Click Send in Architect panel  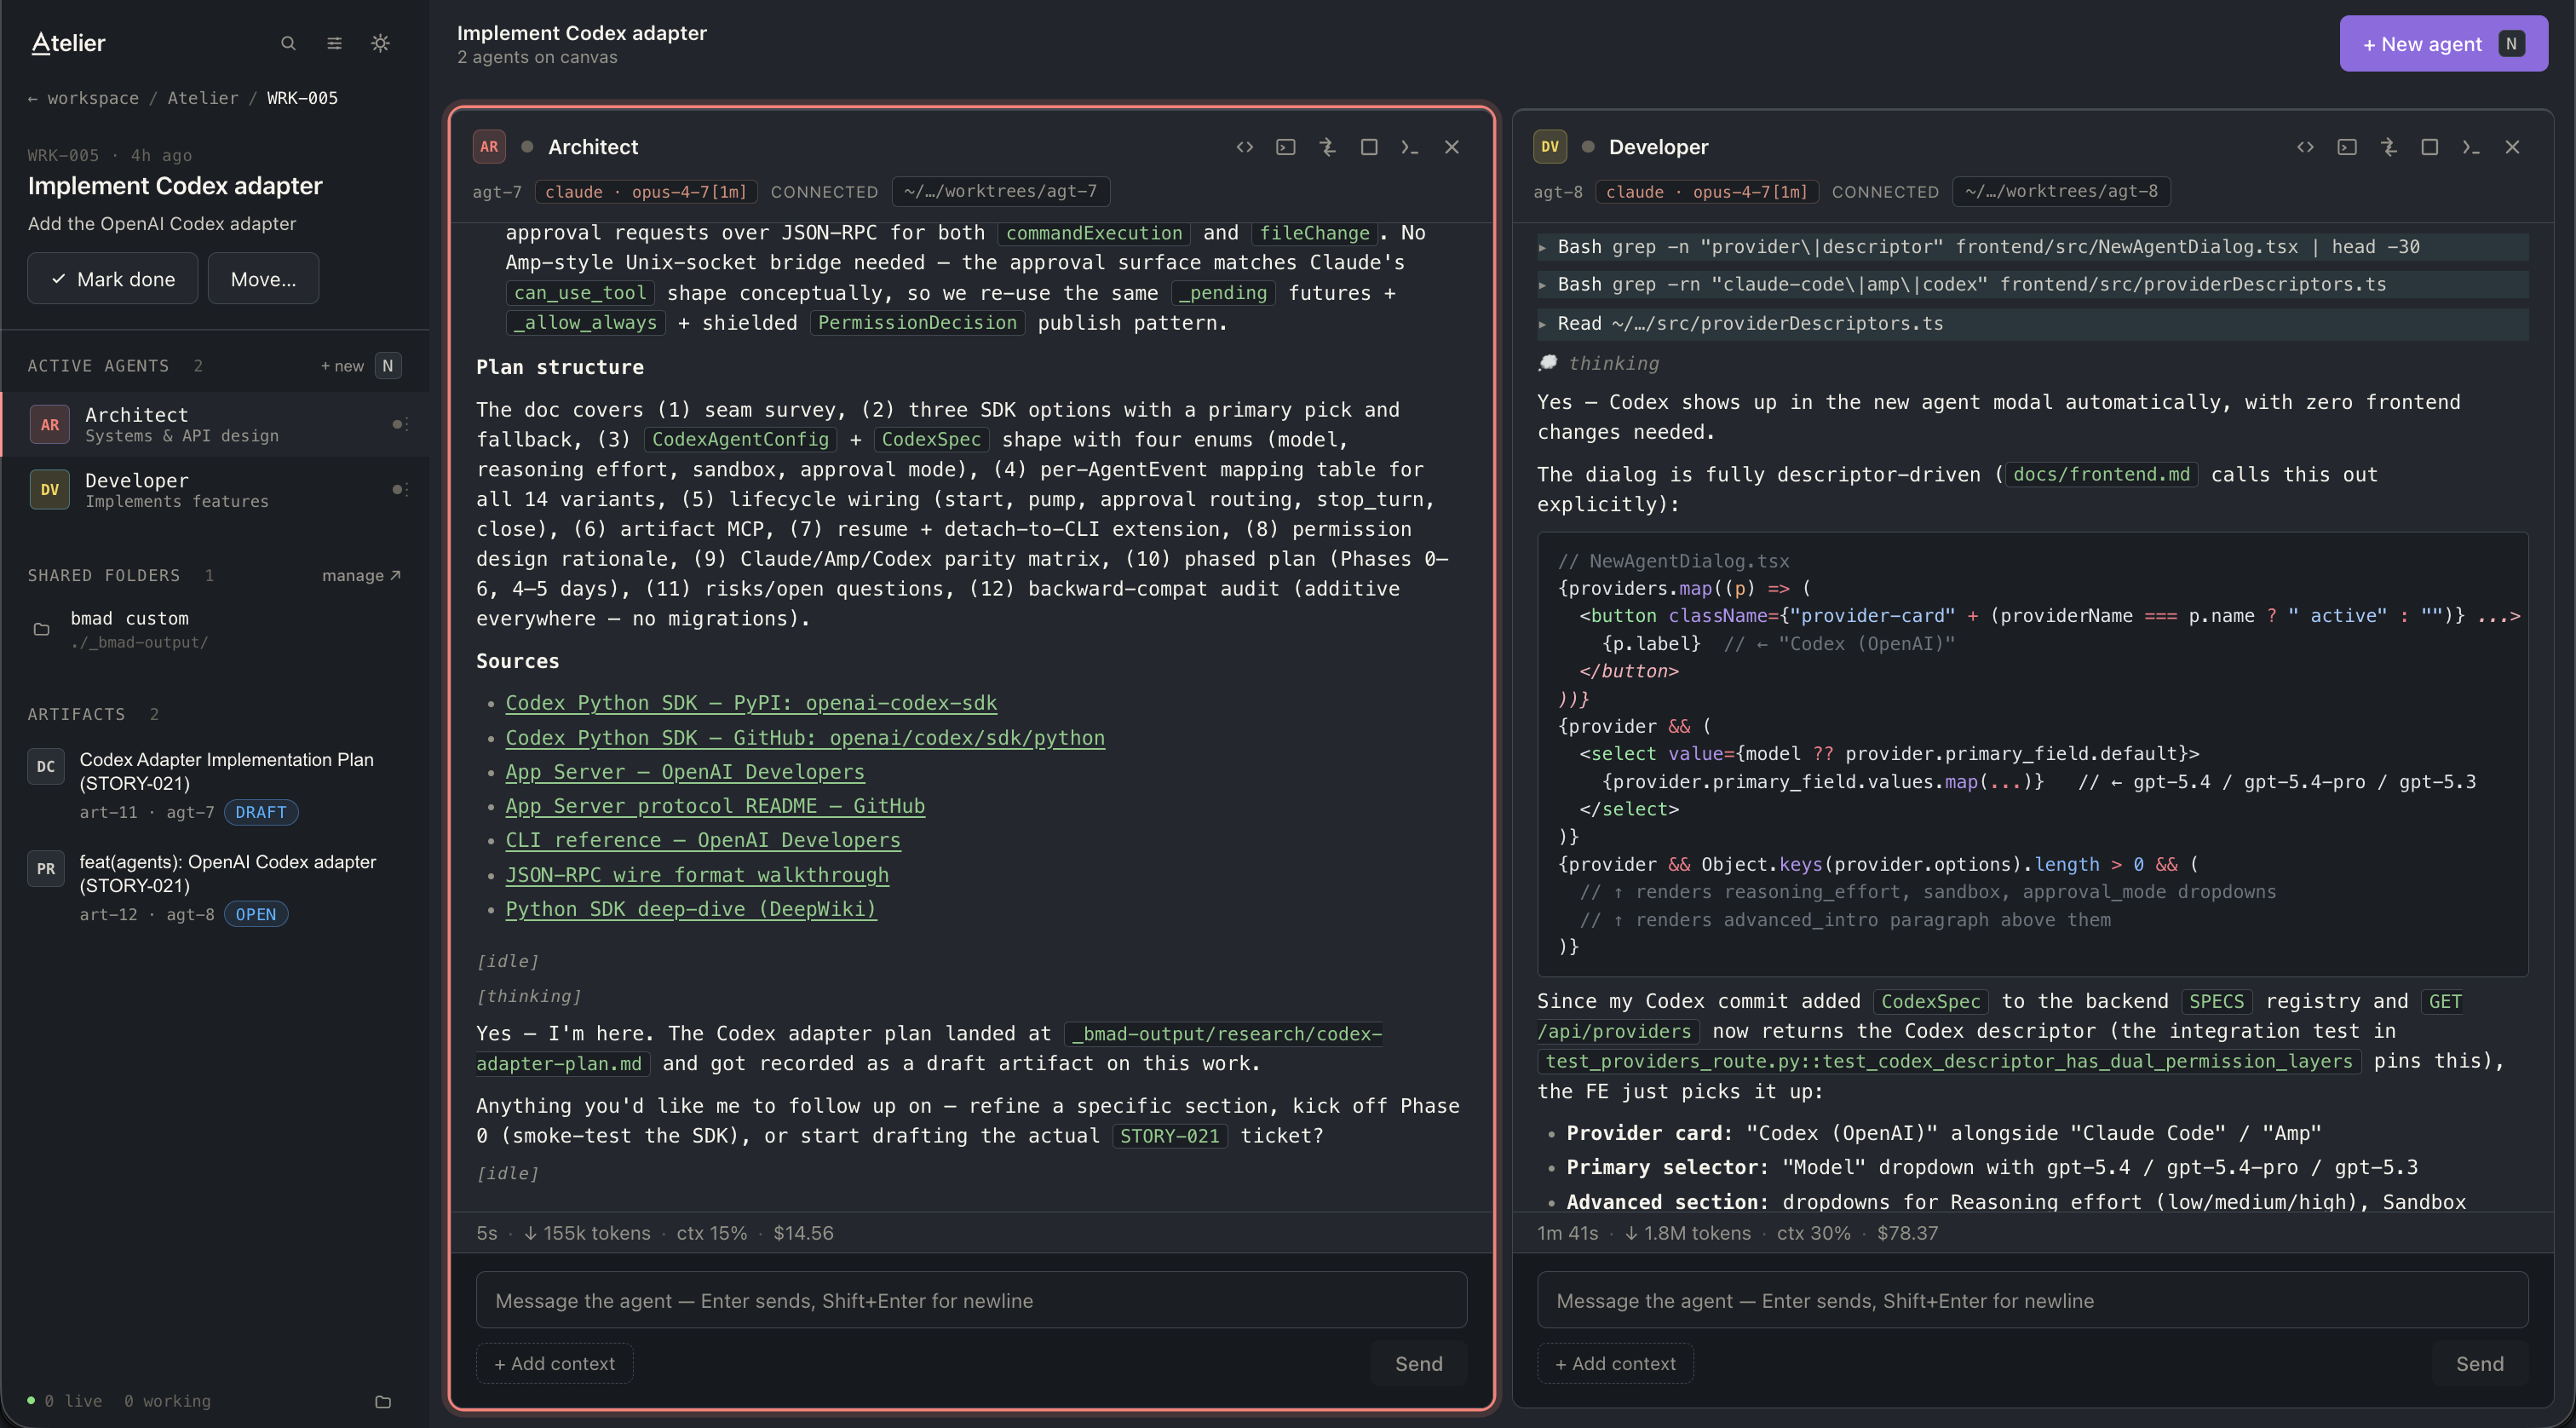[x=1419, y=1363]
